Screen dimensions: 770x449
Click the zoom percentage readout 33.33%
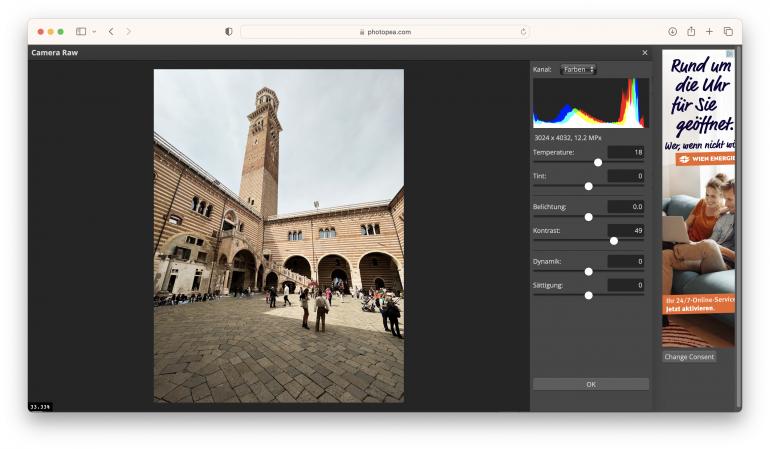40,407
